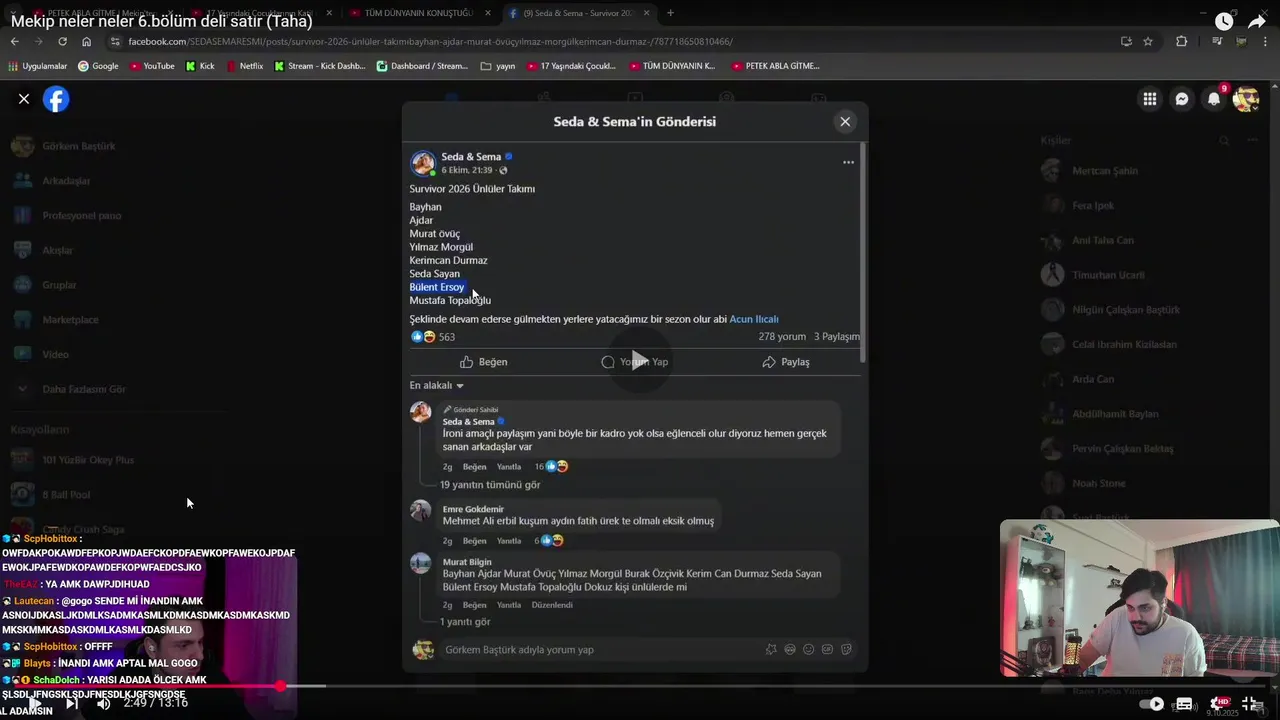This screenshot has width=1280, height=720.
Task: Switch to 17 Yaşındaki Çocukların tab
Action: (258, 13)
